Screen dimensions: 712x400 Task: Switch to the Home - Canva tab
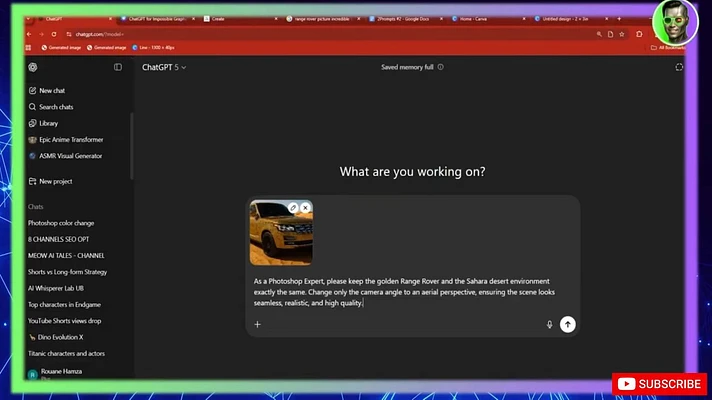(x=486, y=19)
